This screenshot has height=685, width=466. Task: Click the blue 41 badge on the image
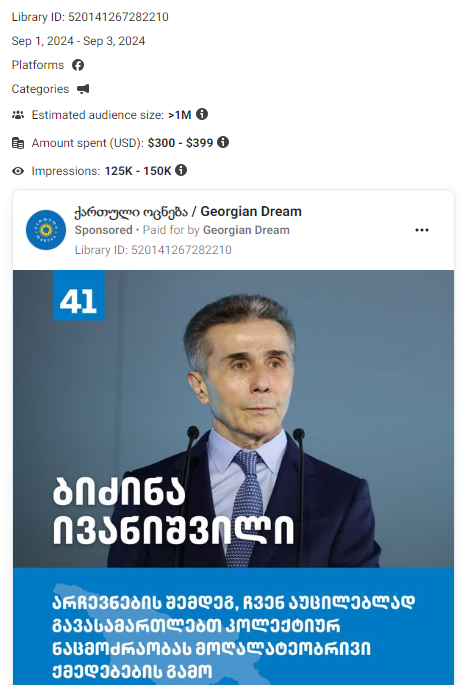[x=79, y=295]
